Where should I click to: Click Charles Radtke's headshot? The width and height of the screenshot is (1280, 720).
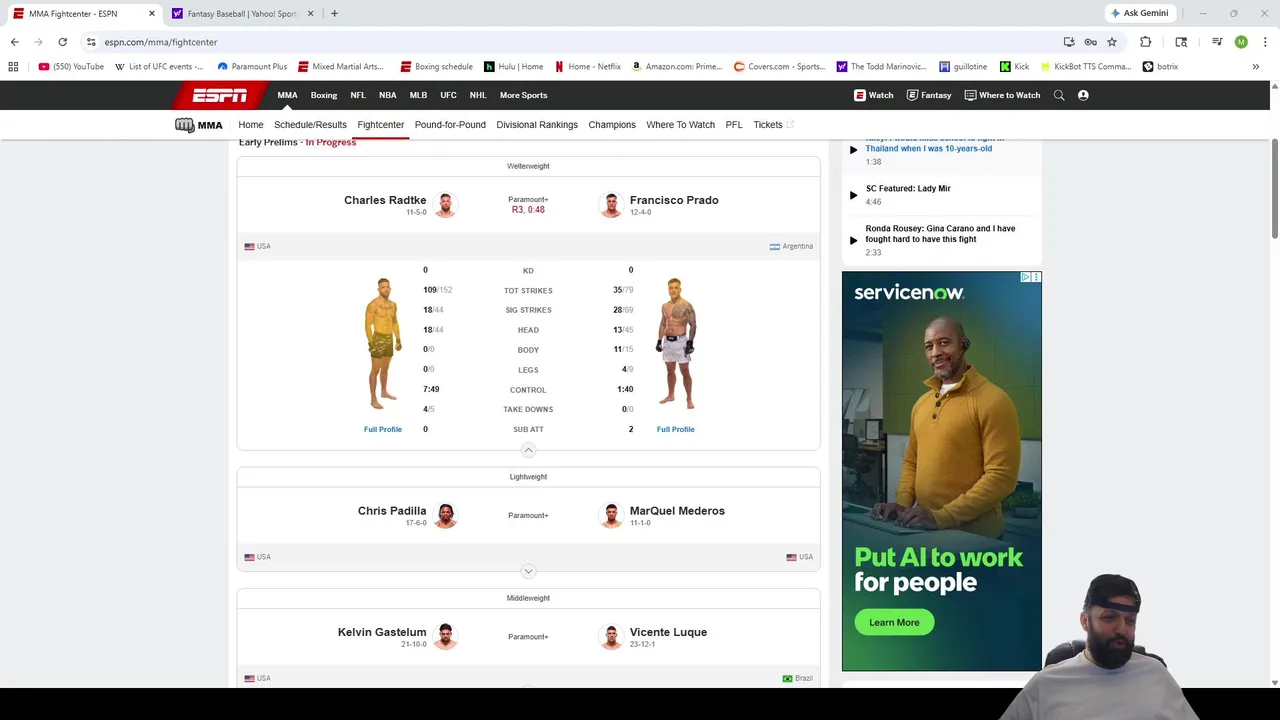click(445, 204)
